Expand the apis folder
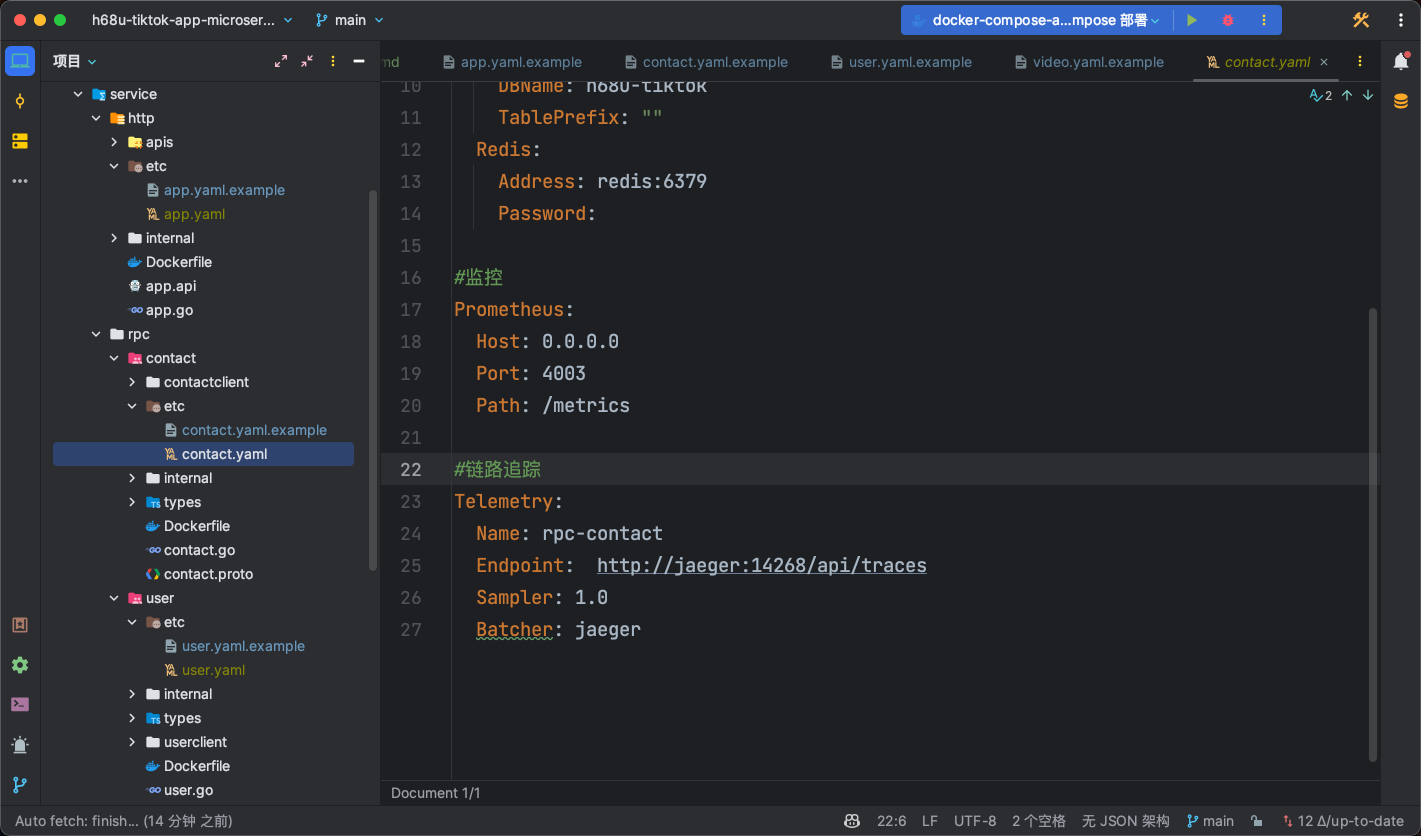This screenshot has width=1421, height=836. click(x=114, y=142)
